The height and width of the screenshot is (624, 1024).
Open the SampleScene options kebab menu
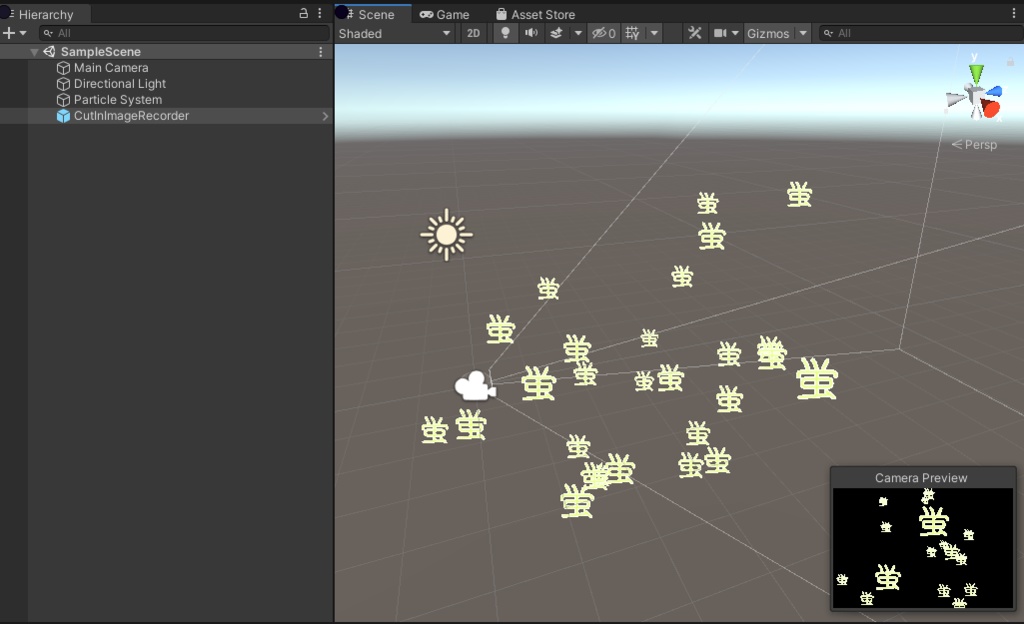pyautogui.click(x=319, y=51)
